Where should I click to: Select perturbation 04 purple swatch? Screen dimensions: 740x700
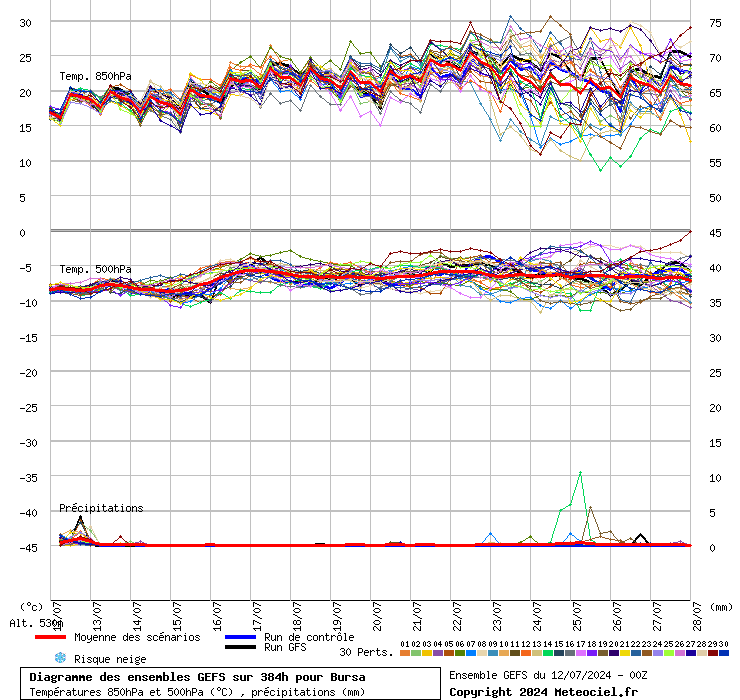pyautogui.click(x=438, y=653)
